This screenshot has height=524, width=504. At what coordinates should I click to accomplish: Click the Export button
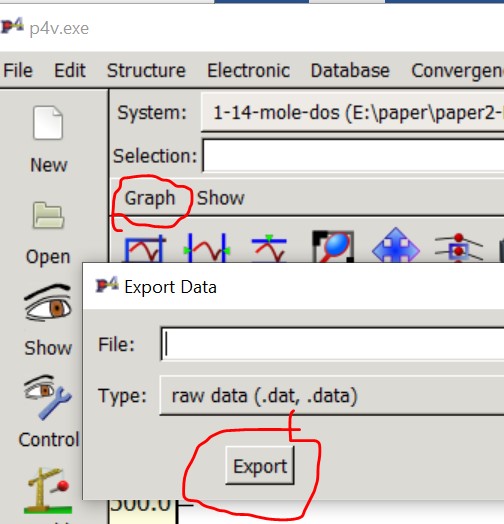[x=260, y=466]
